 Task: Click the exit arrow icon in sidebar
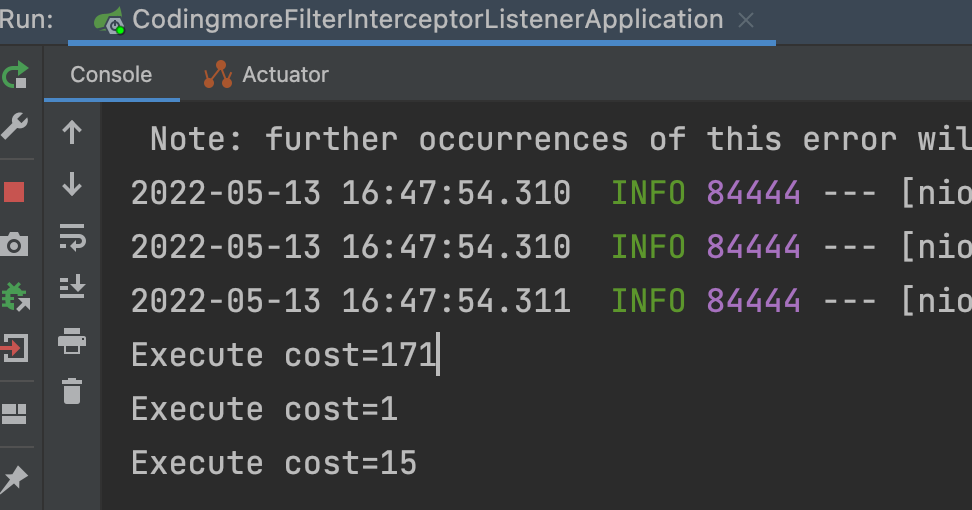[15, 348]
